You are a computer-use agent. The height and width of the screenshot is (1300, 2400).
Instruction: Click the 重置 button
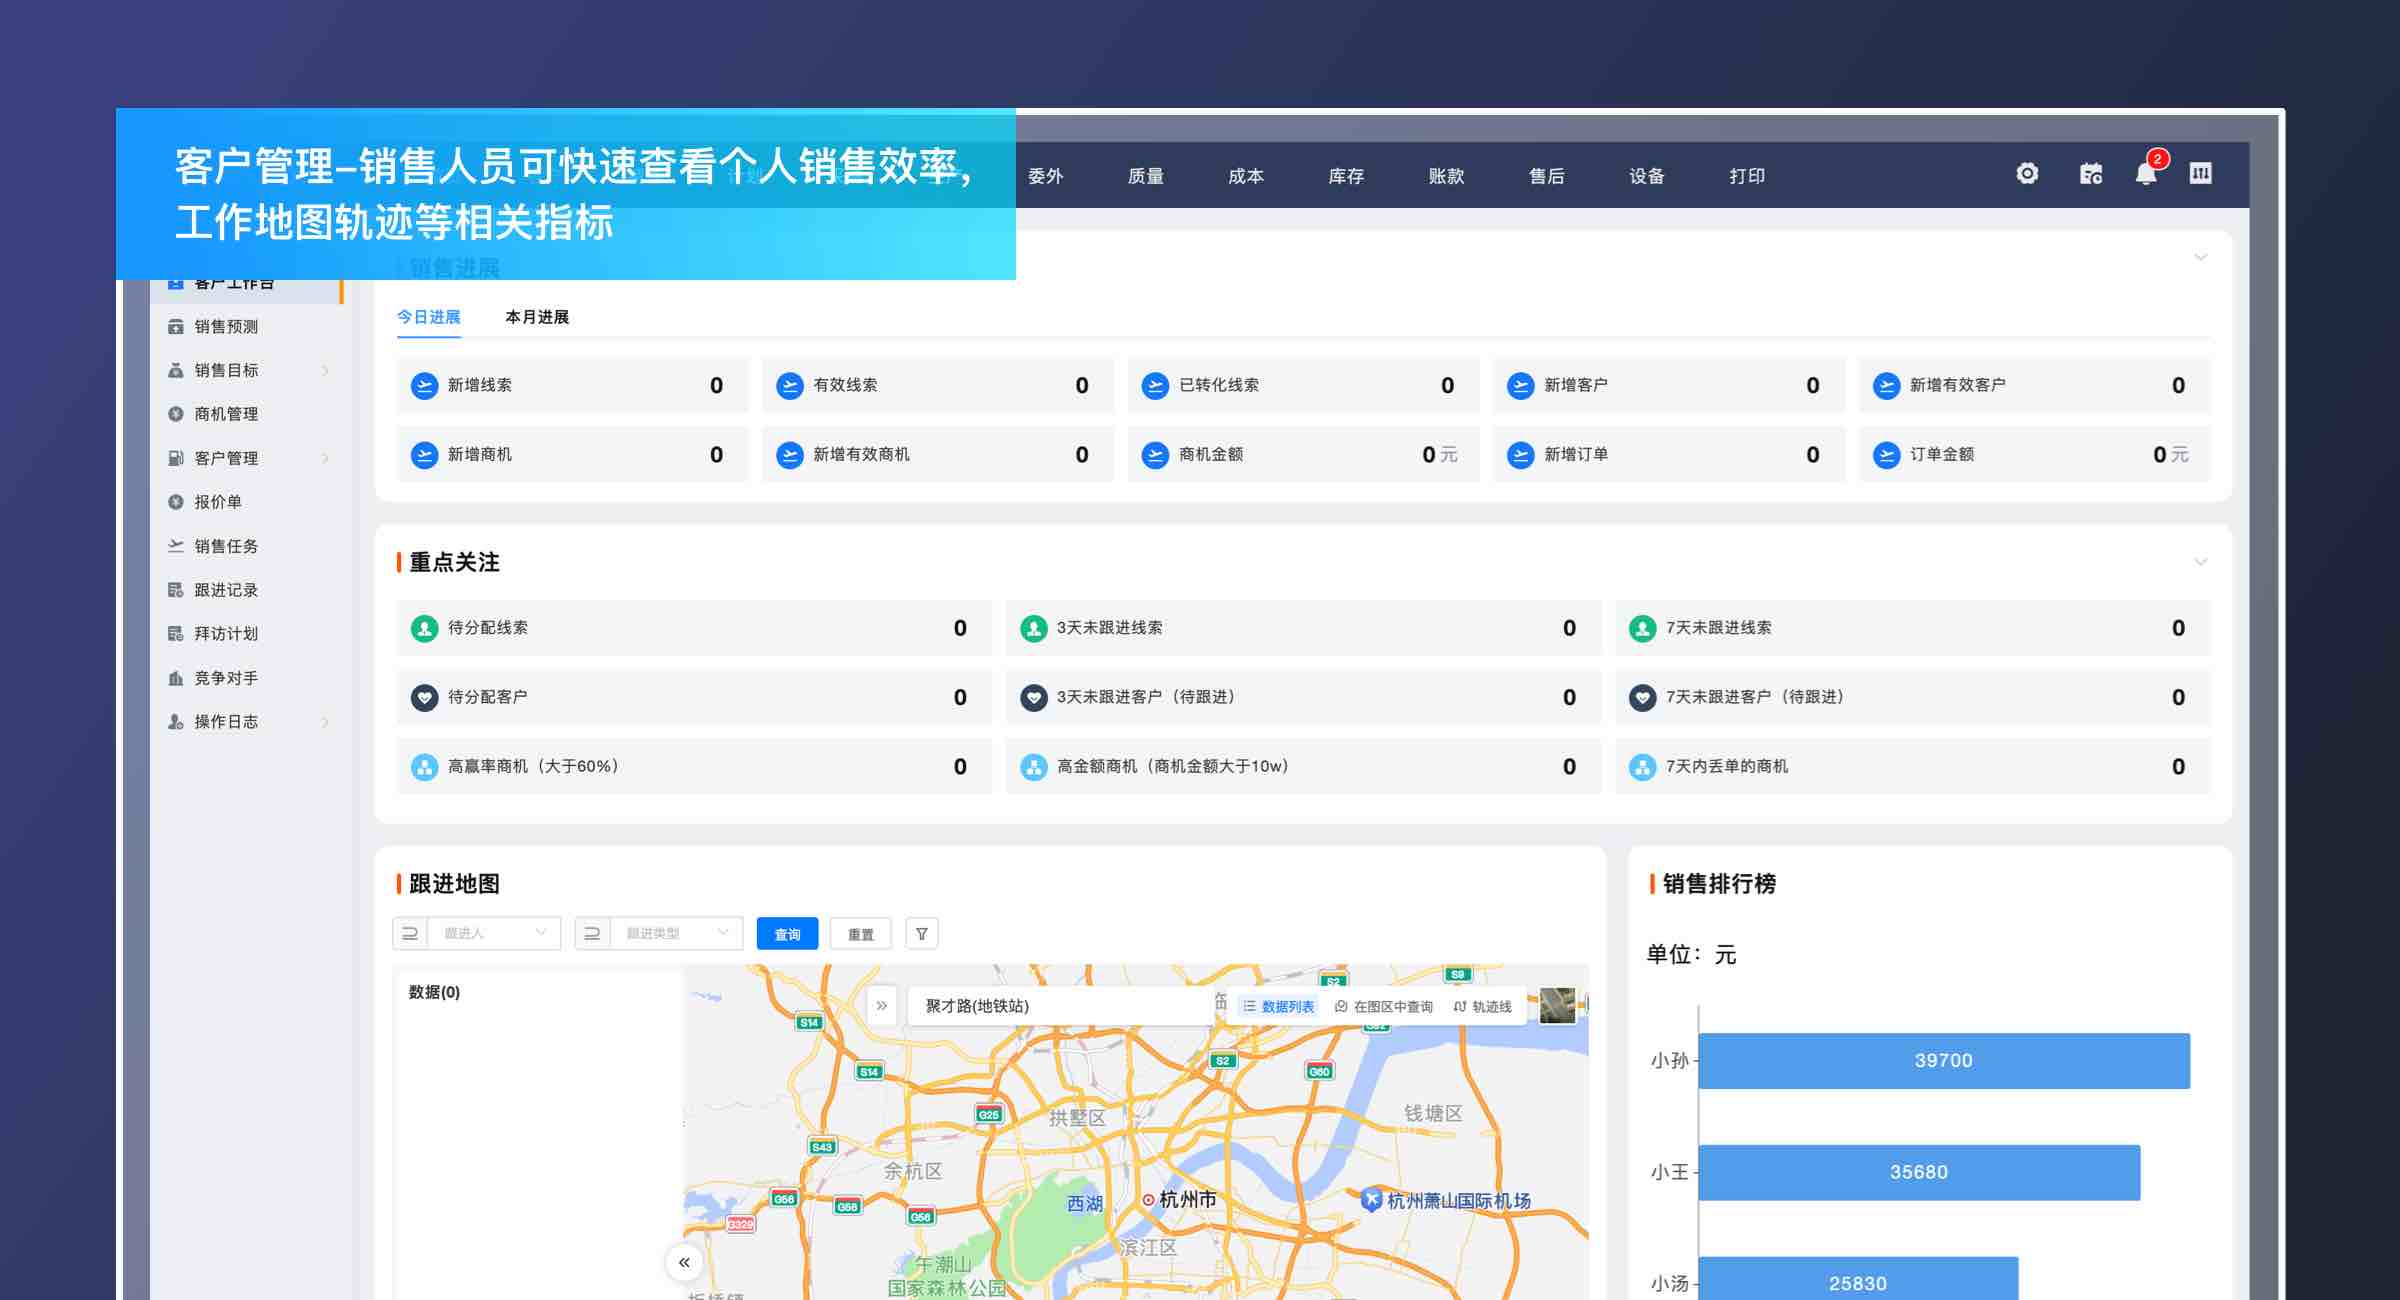click(x=860, y=934)
